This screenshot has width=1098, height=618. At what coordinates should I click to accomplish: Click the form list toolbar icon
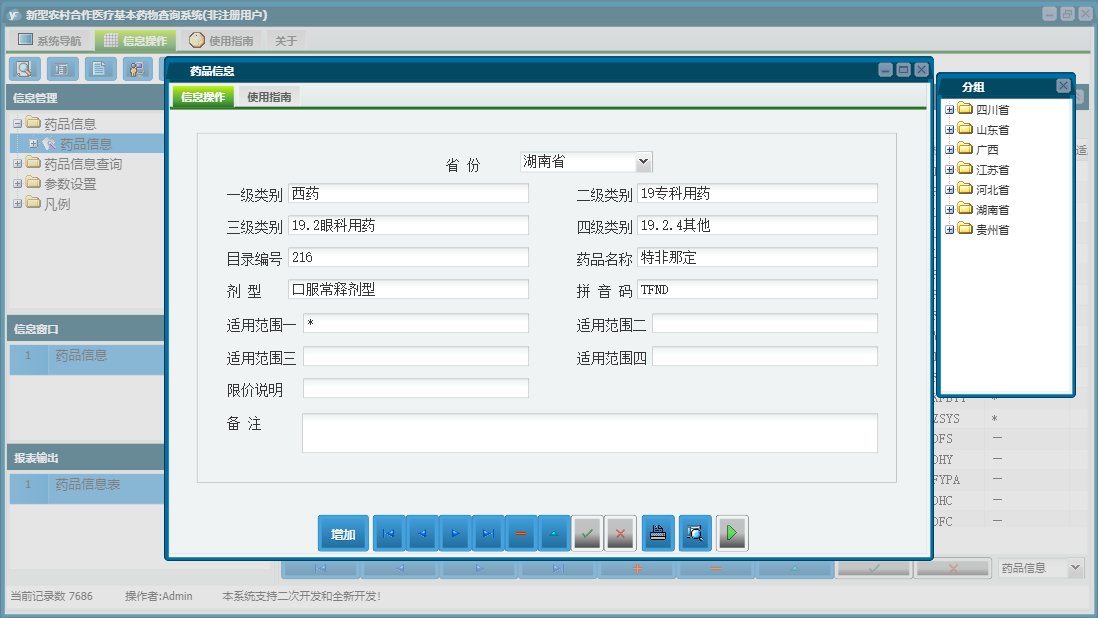(62, 69)
